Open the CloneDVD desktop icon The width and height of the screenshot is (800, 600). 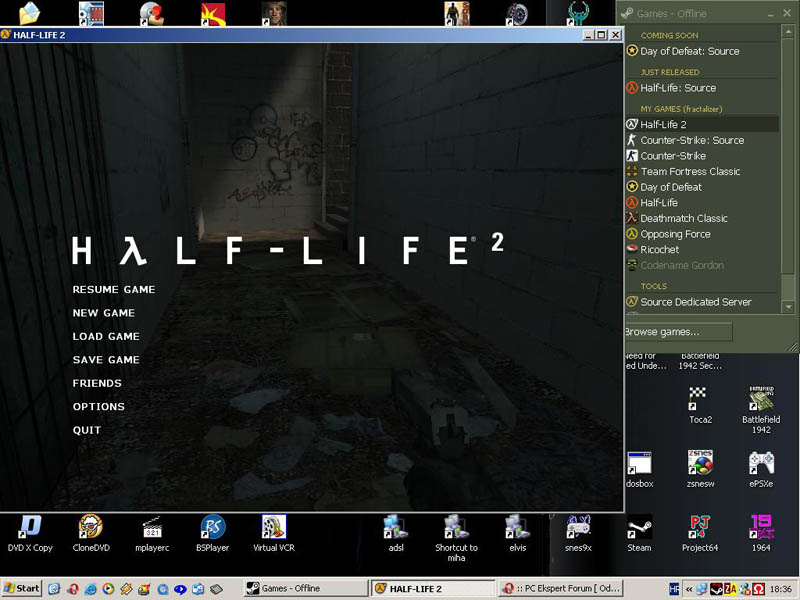(x=91, y=527)
